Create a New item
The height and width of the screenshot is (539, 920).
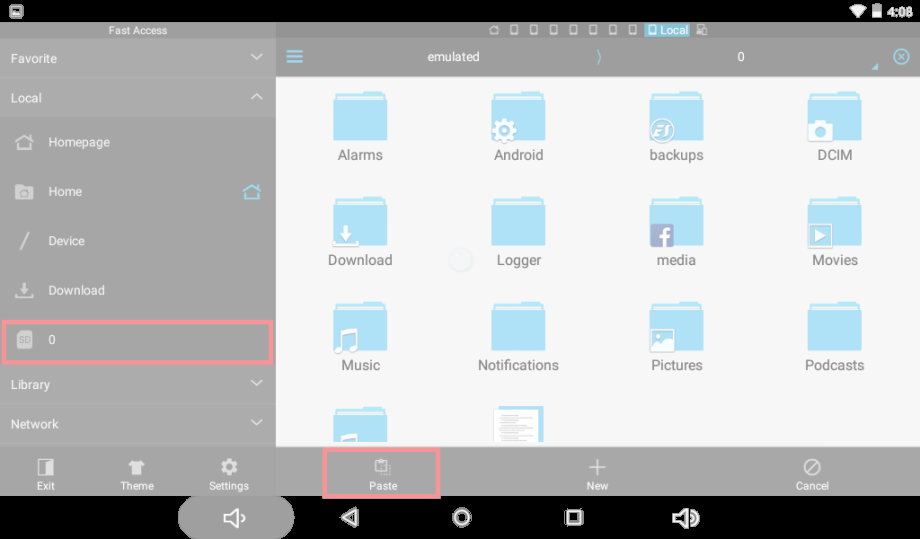coord(597,474)
